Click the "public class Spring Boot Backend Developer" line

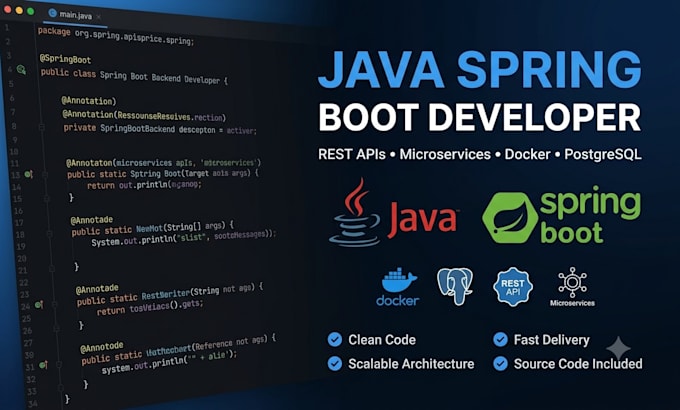pos(134,76)
